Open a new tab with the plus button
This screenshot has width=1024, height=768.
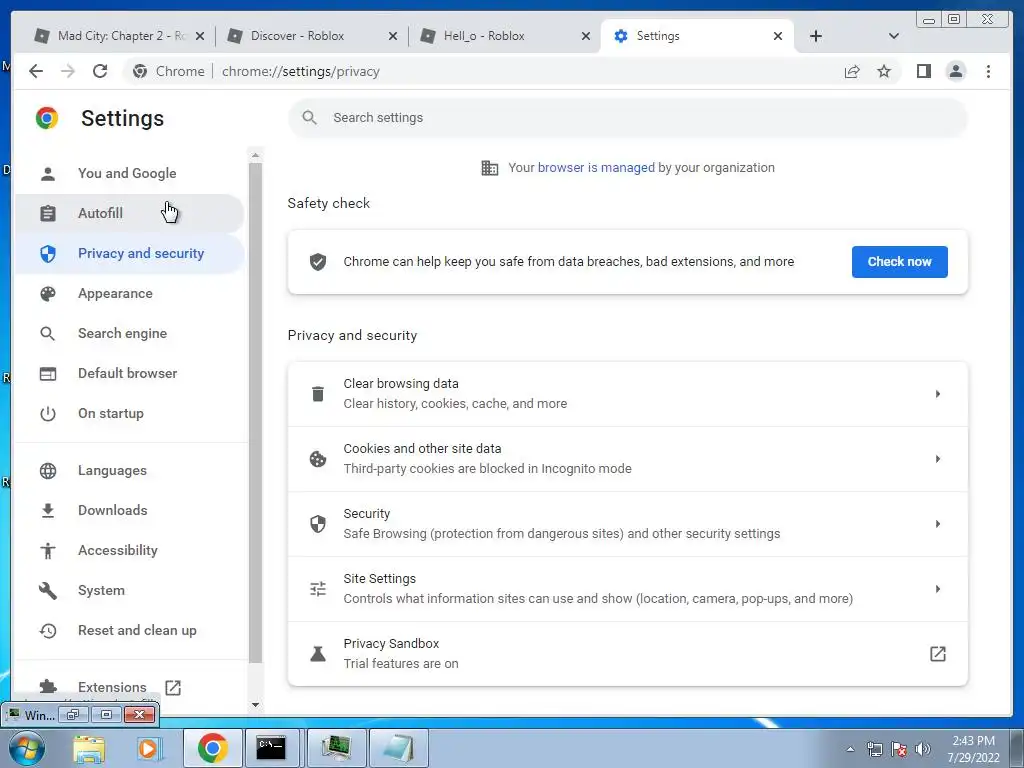click(816, 36)
